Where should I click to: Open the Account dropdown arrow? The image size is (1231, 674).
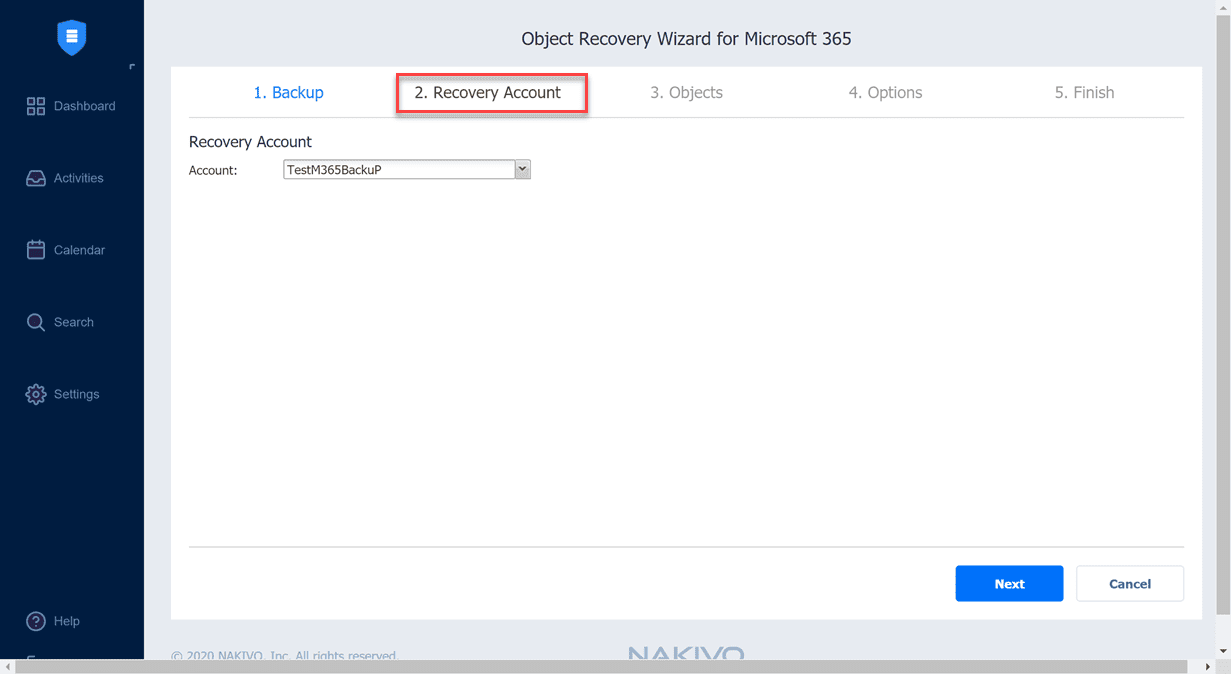click(x=523, y=168)
